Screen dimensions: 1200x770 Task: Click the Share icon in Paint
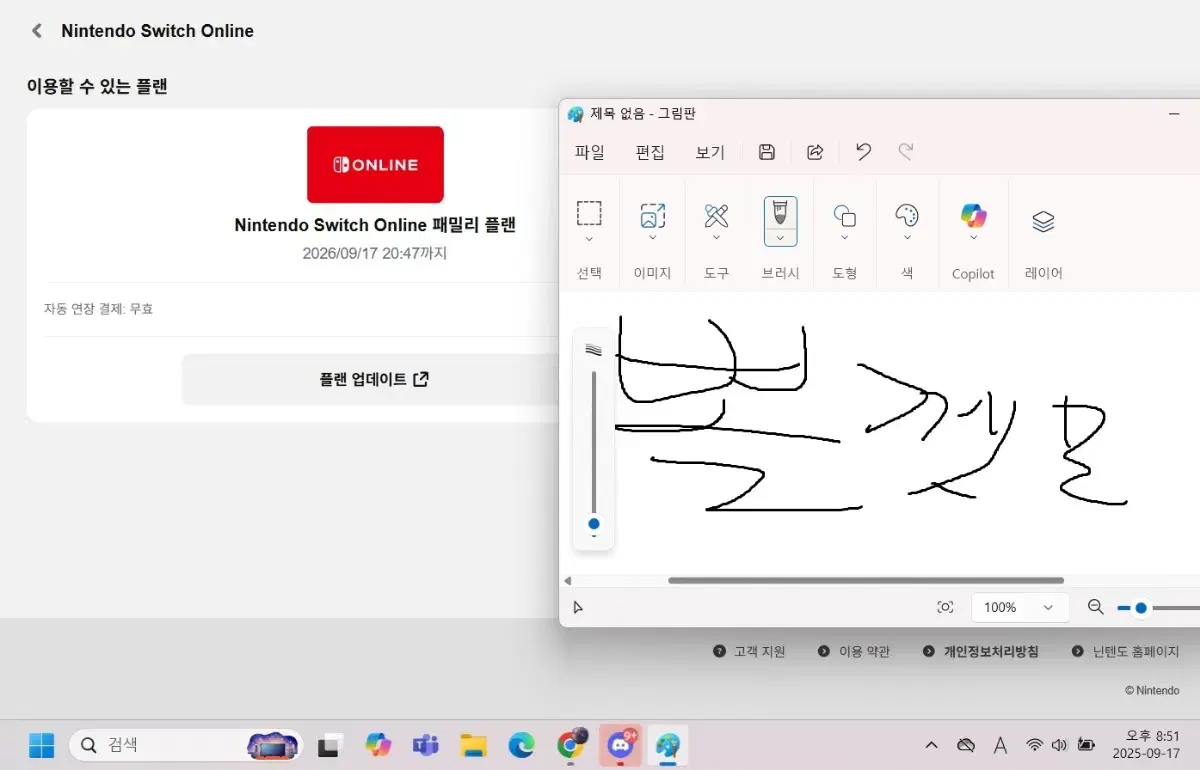814,151
